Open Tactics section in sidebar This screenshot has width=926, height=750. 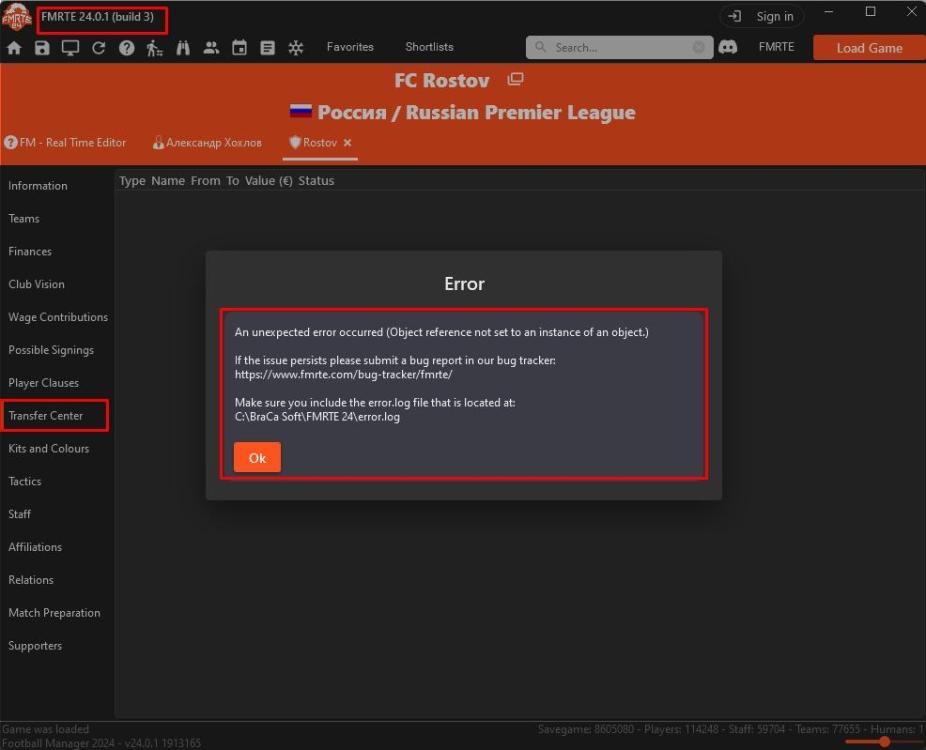pos(24,481)
